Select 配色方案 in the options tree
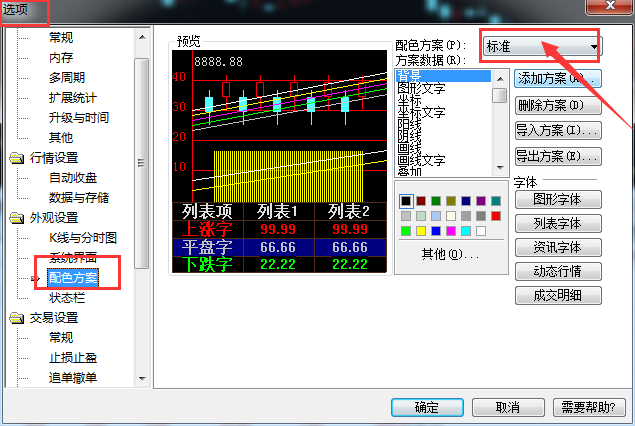 pos(73,278)
